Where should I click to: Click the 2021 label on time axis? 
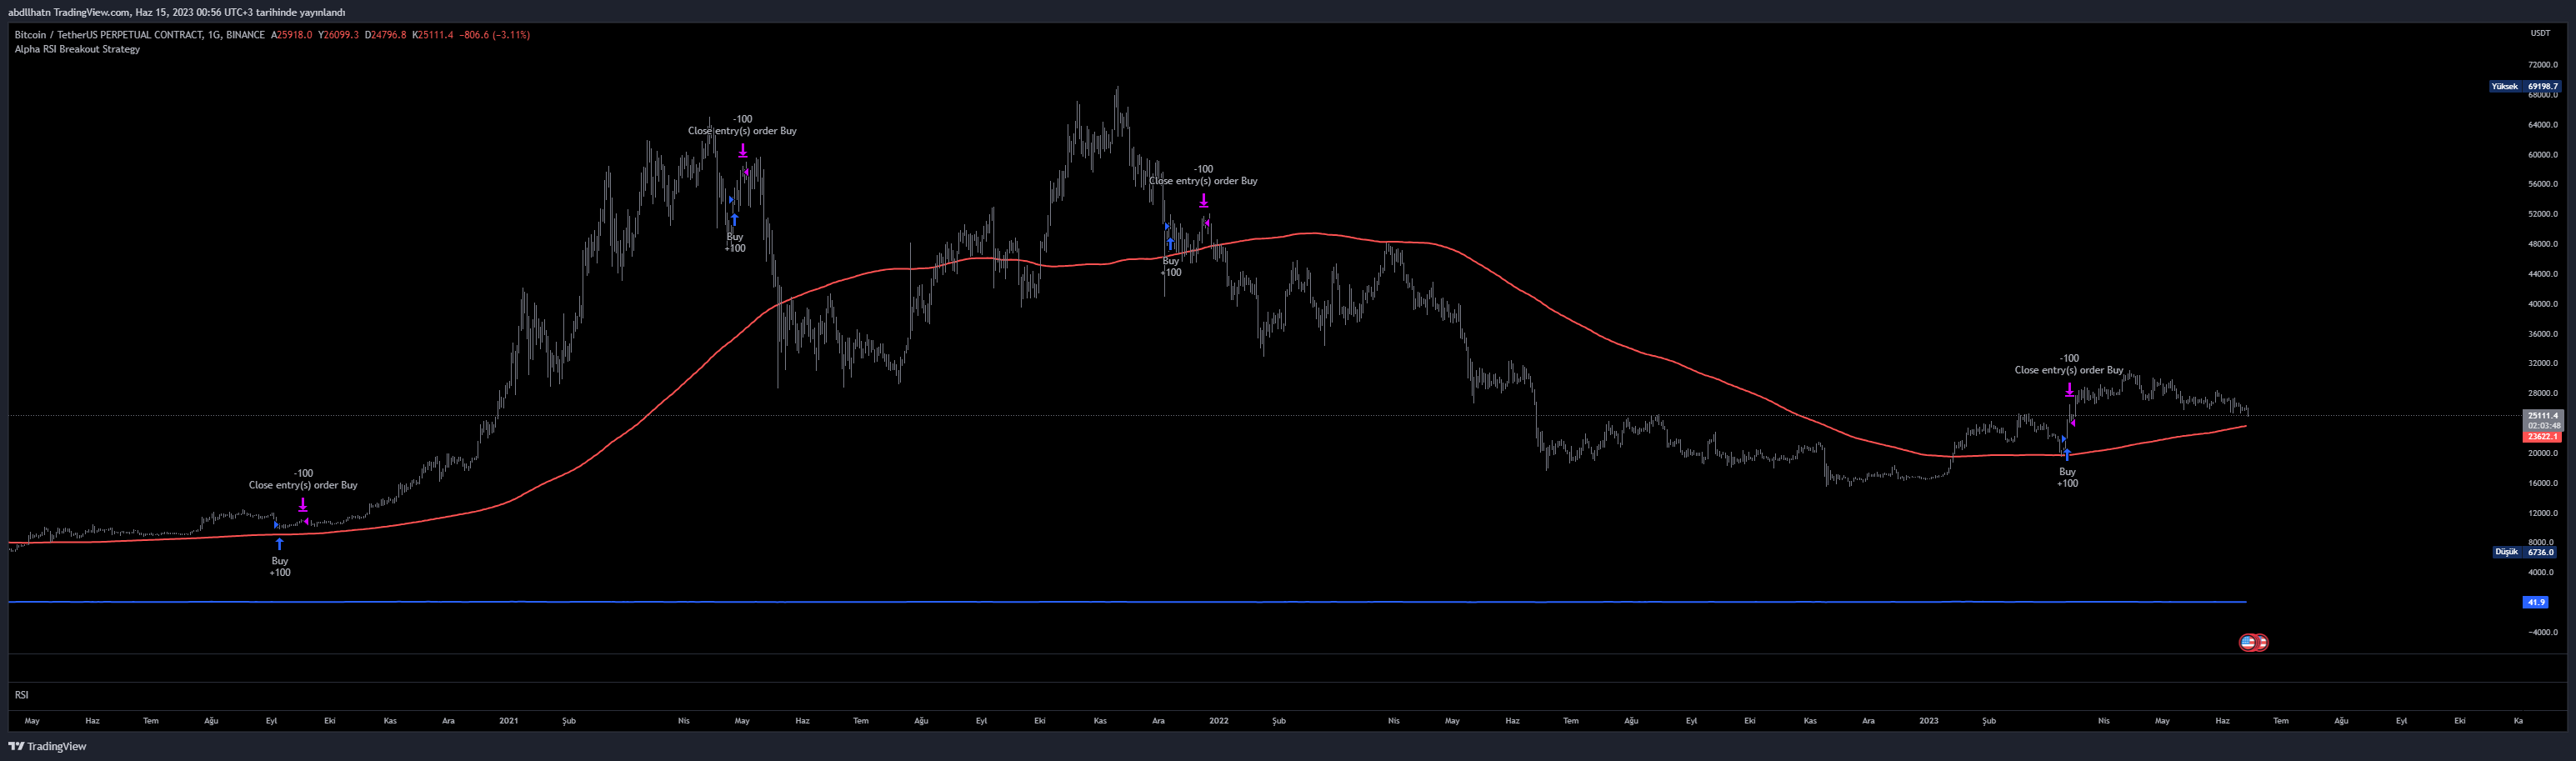508,721
